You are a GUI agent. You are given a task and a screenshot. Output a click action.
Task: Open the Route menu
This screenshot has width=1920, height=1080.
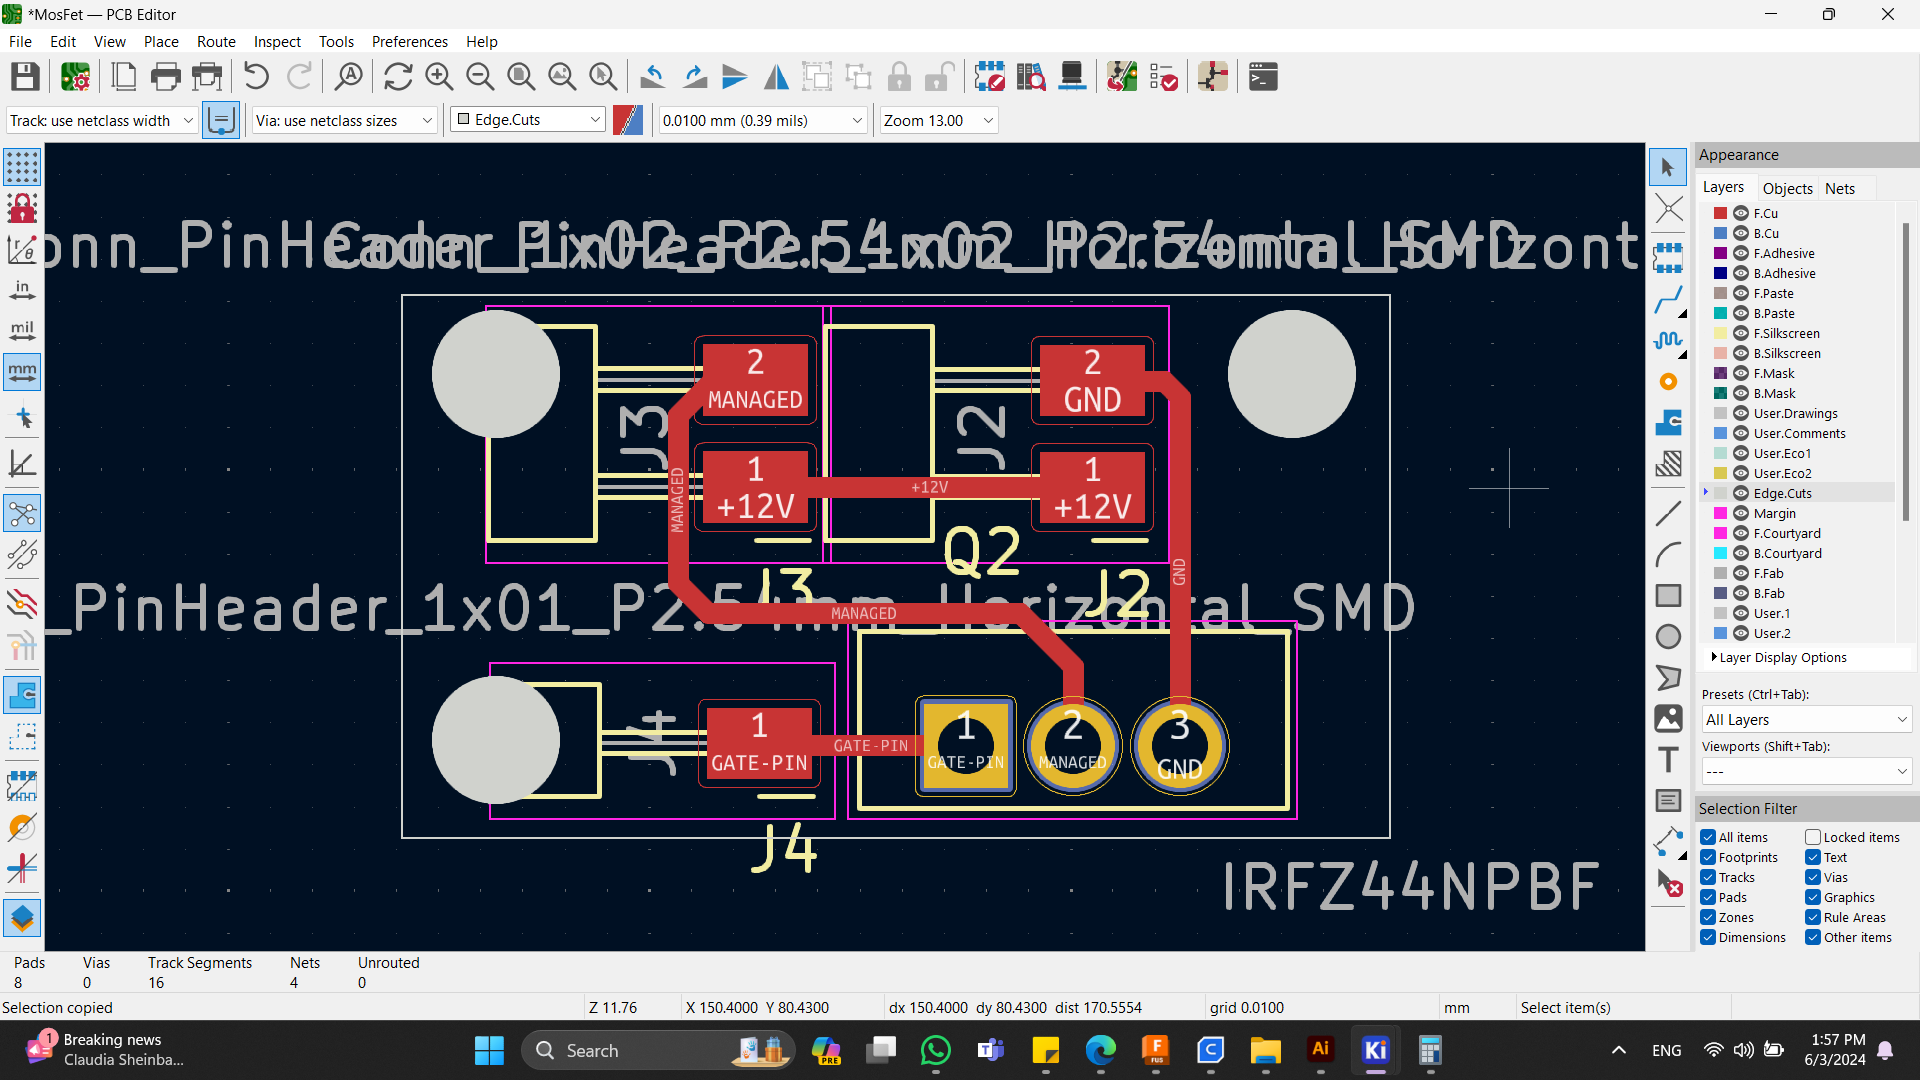216,41
